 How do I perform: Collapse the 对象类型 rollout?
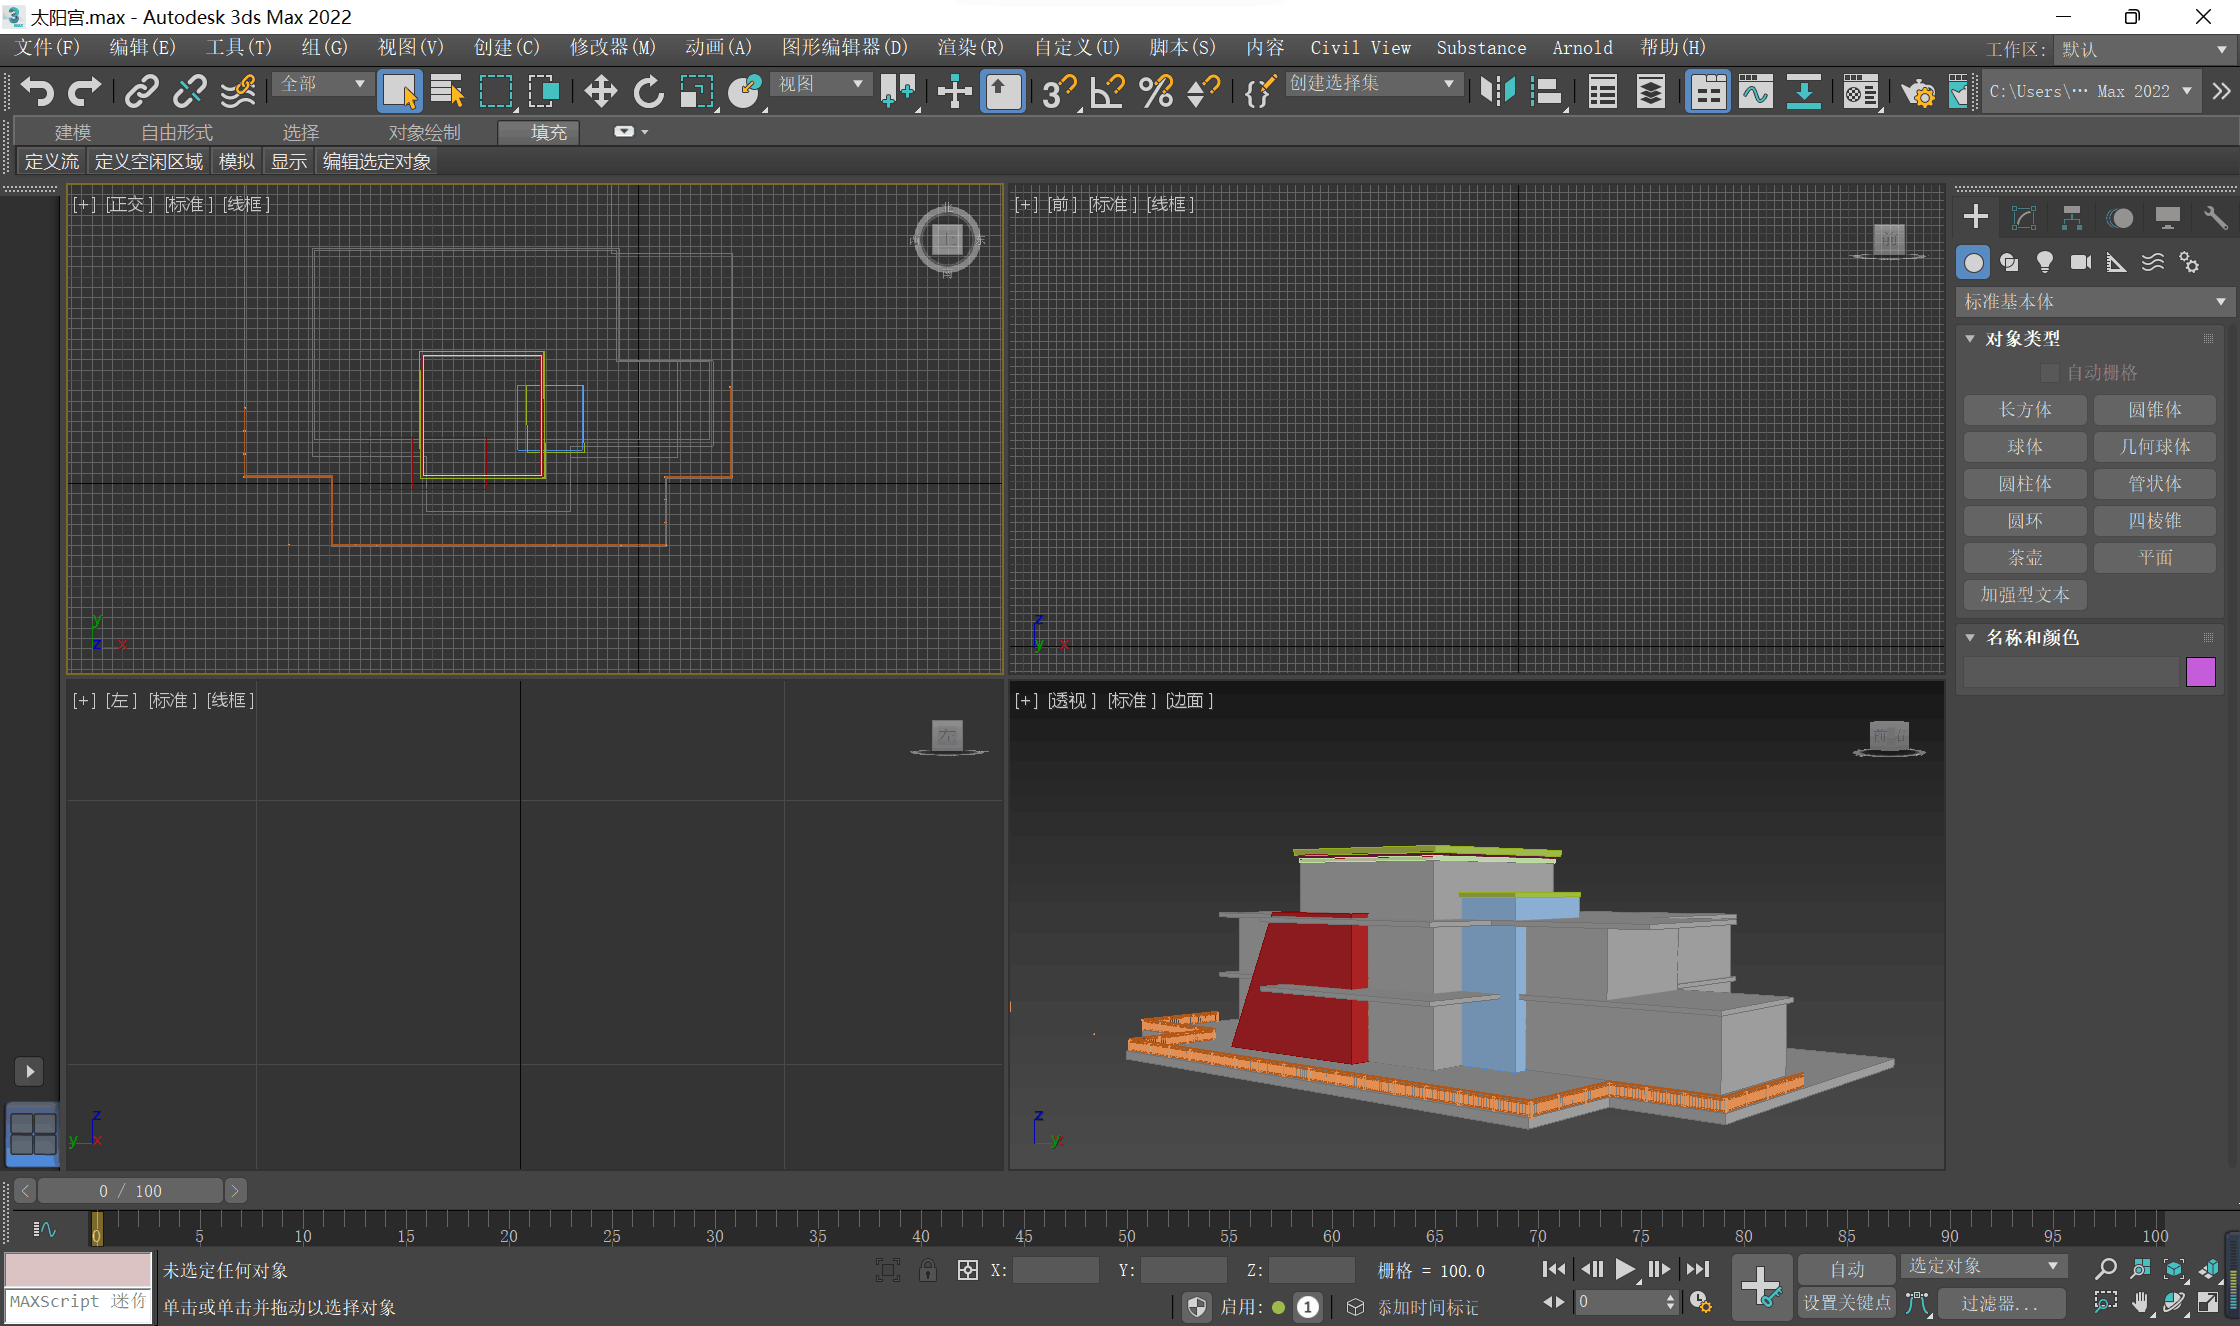(1970, 339)
